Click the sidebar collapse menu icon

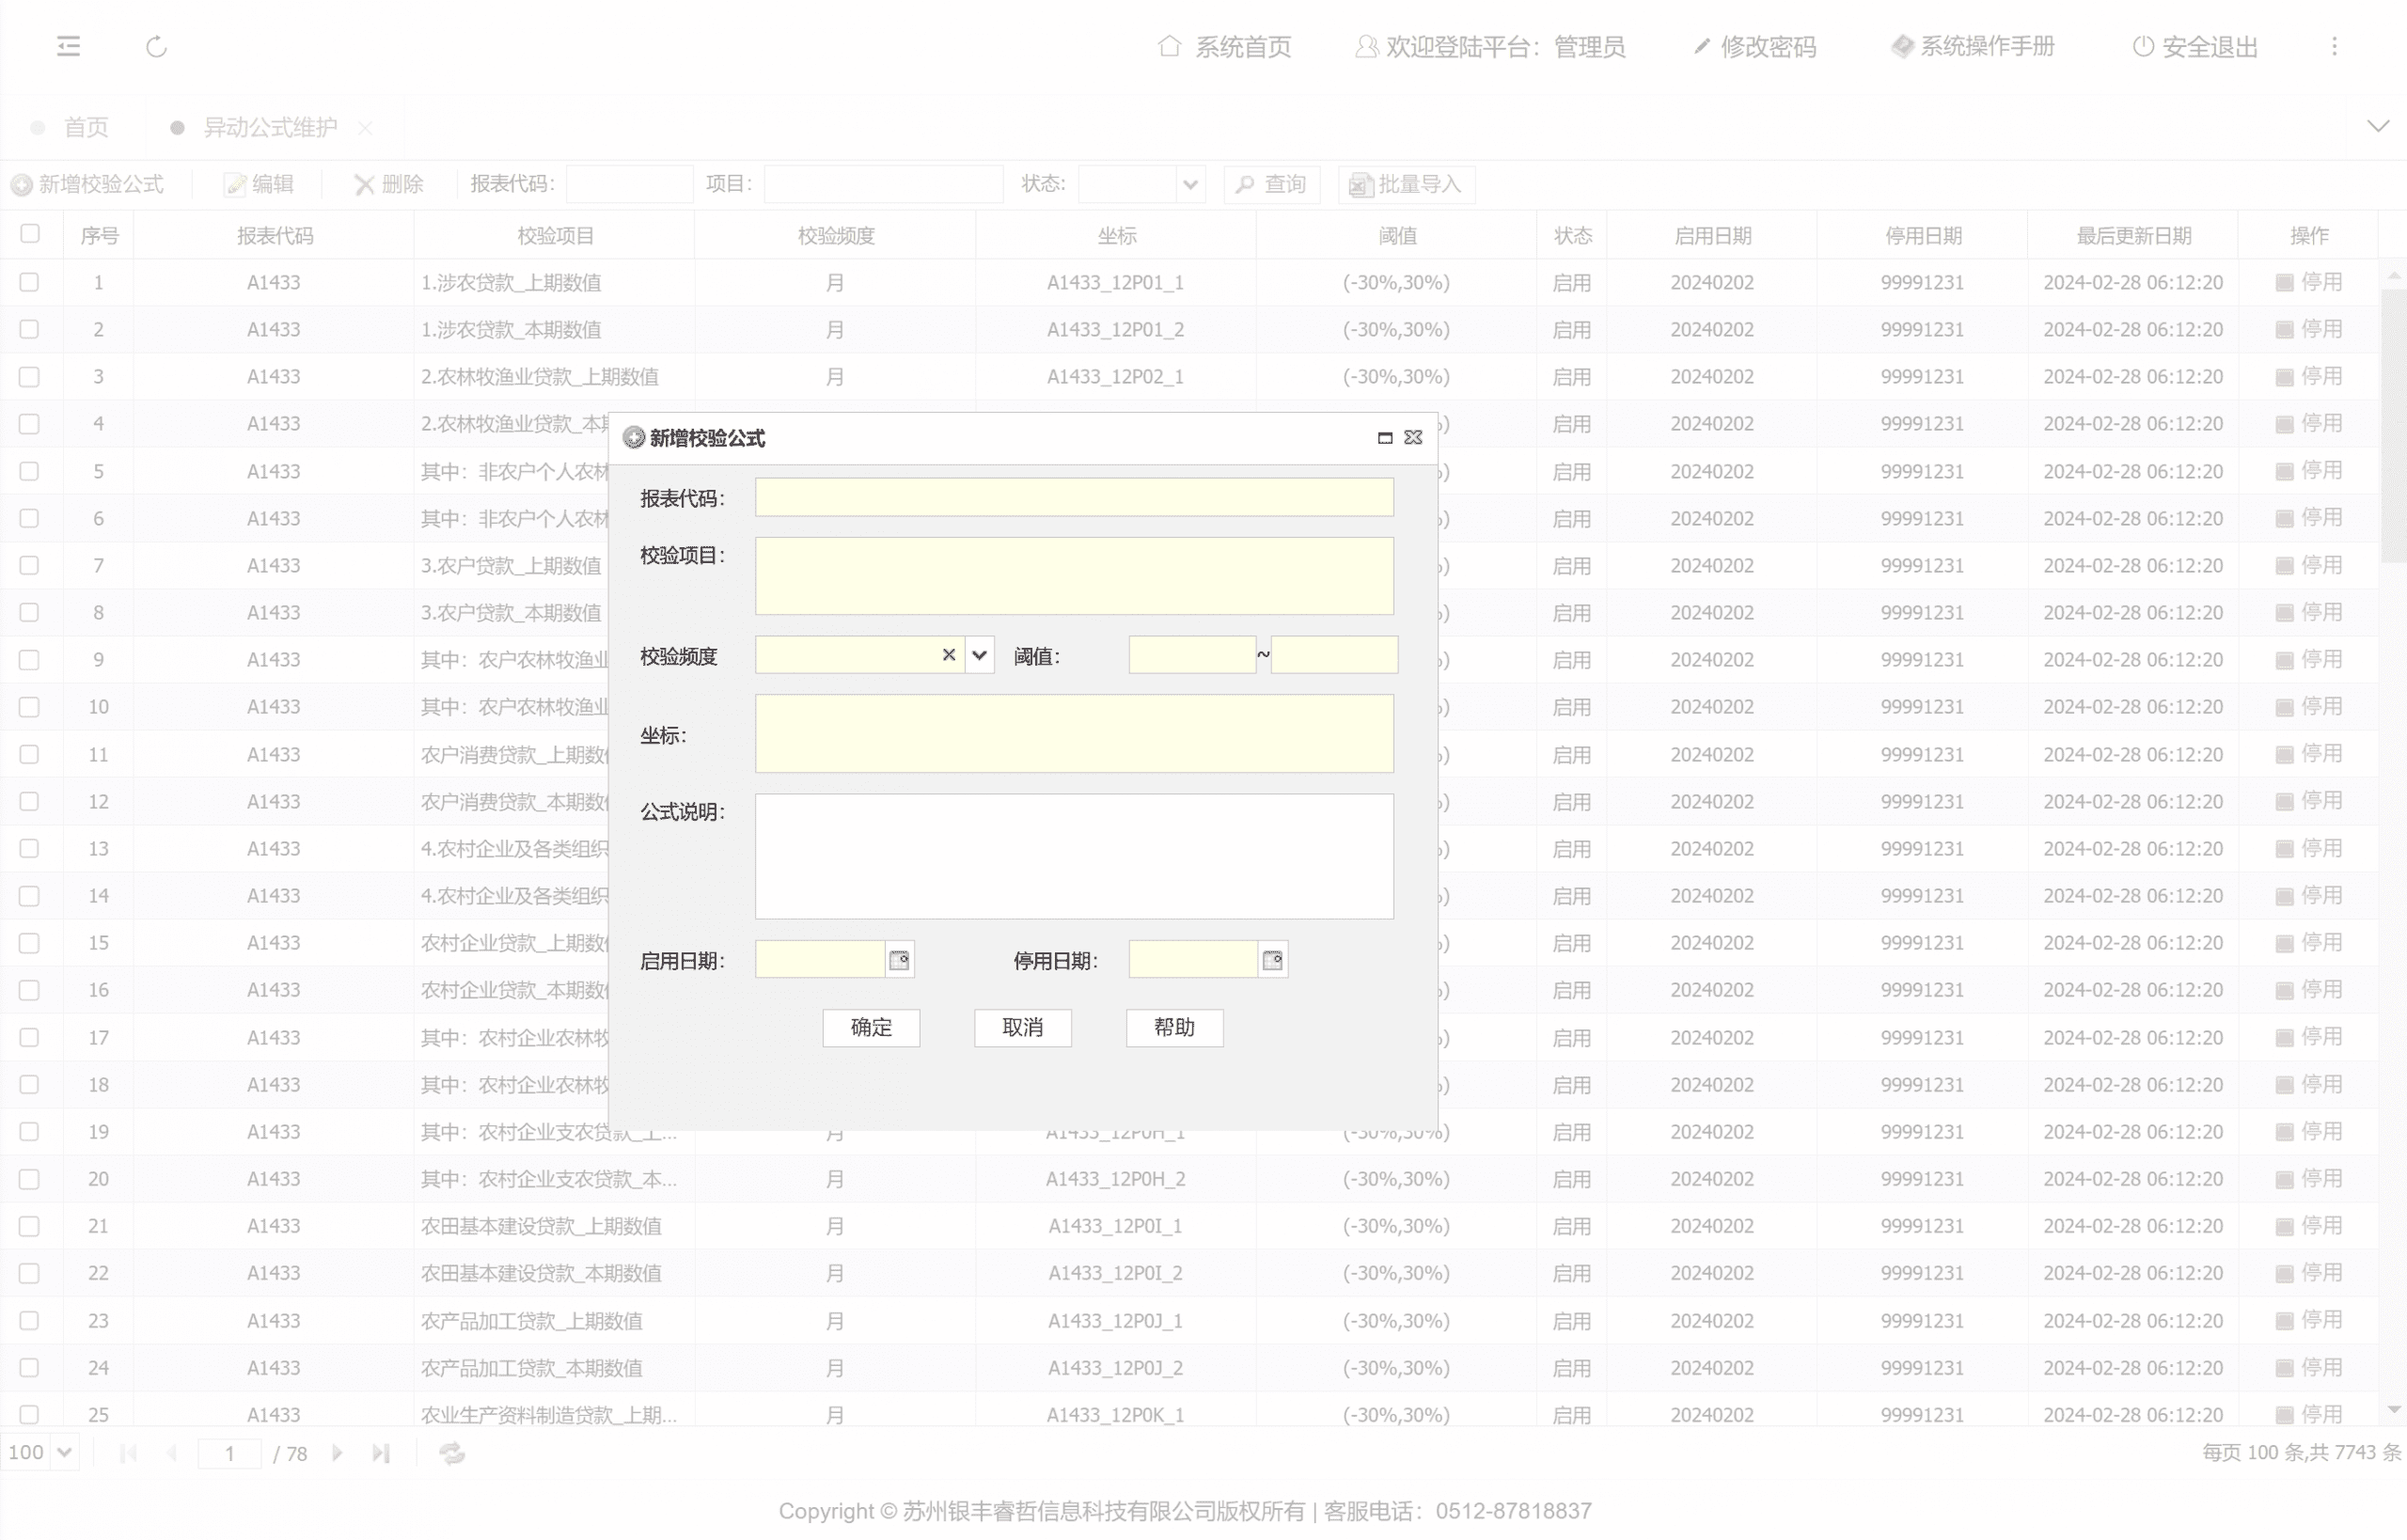68,46
